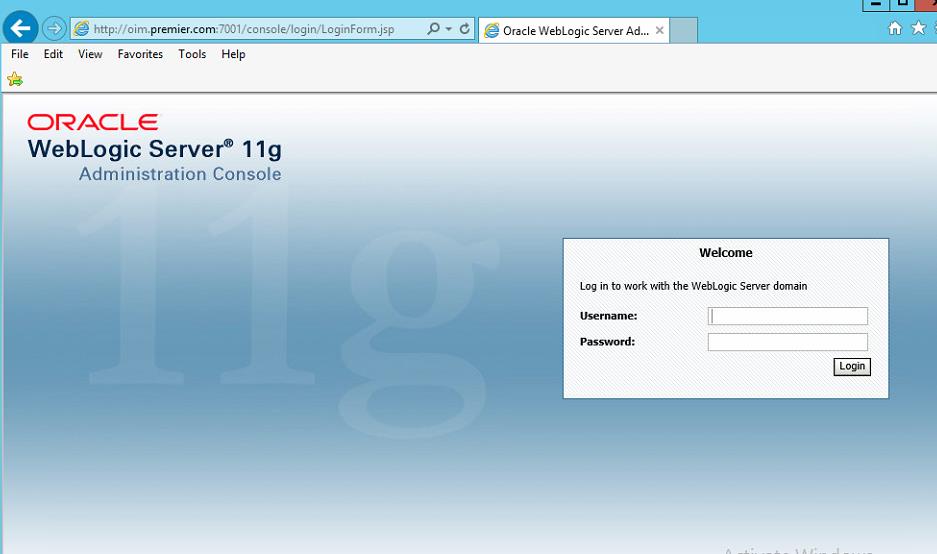The image size is (937, 554).
Task: Open the Tools menu
Action: point(192,54)
